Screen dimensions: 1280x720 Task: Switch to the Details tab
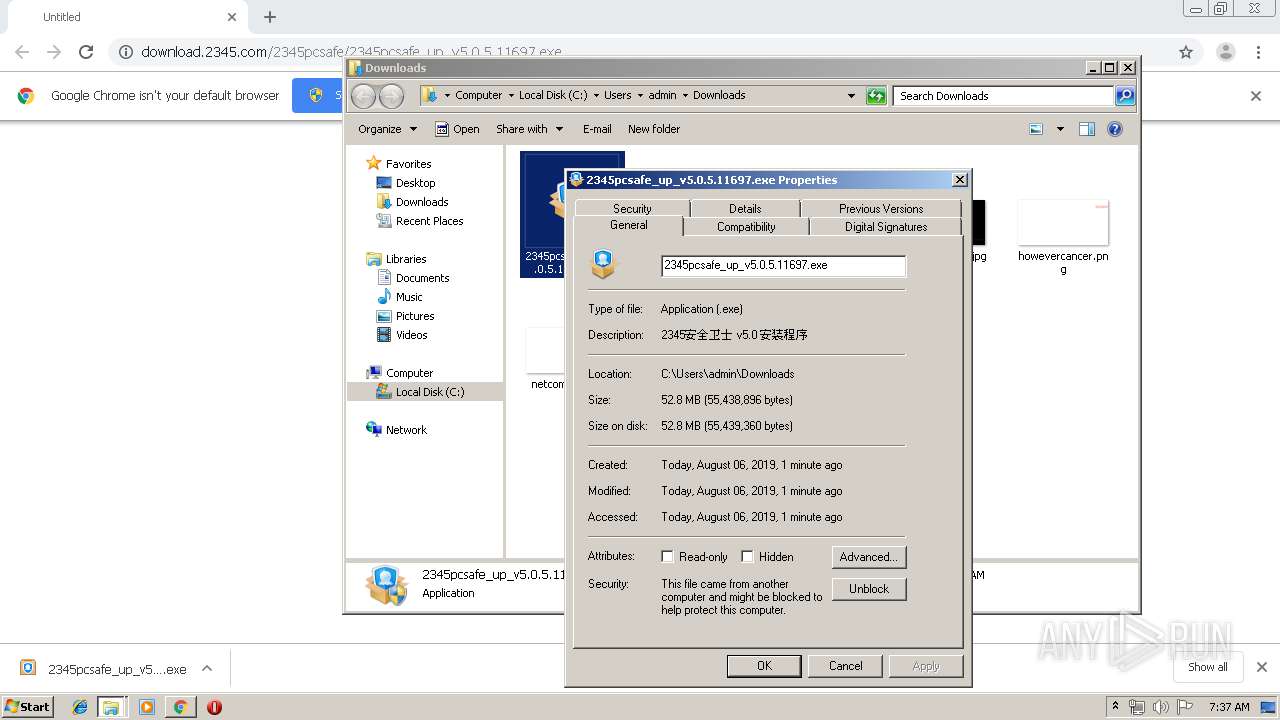click(x=745, y=208)
